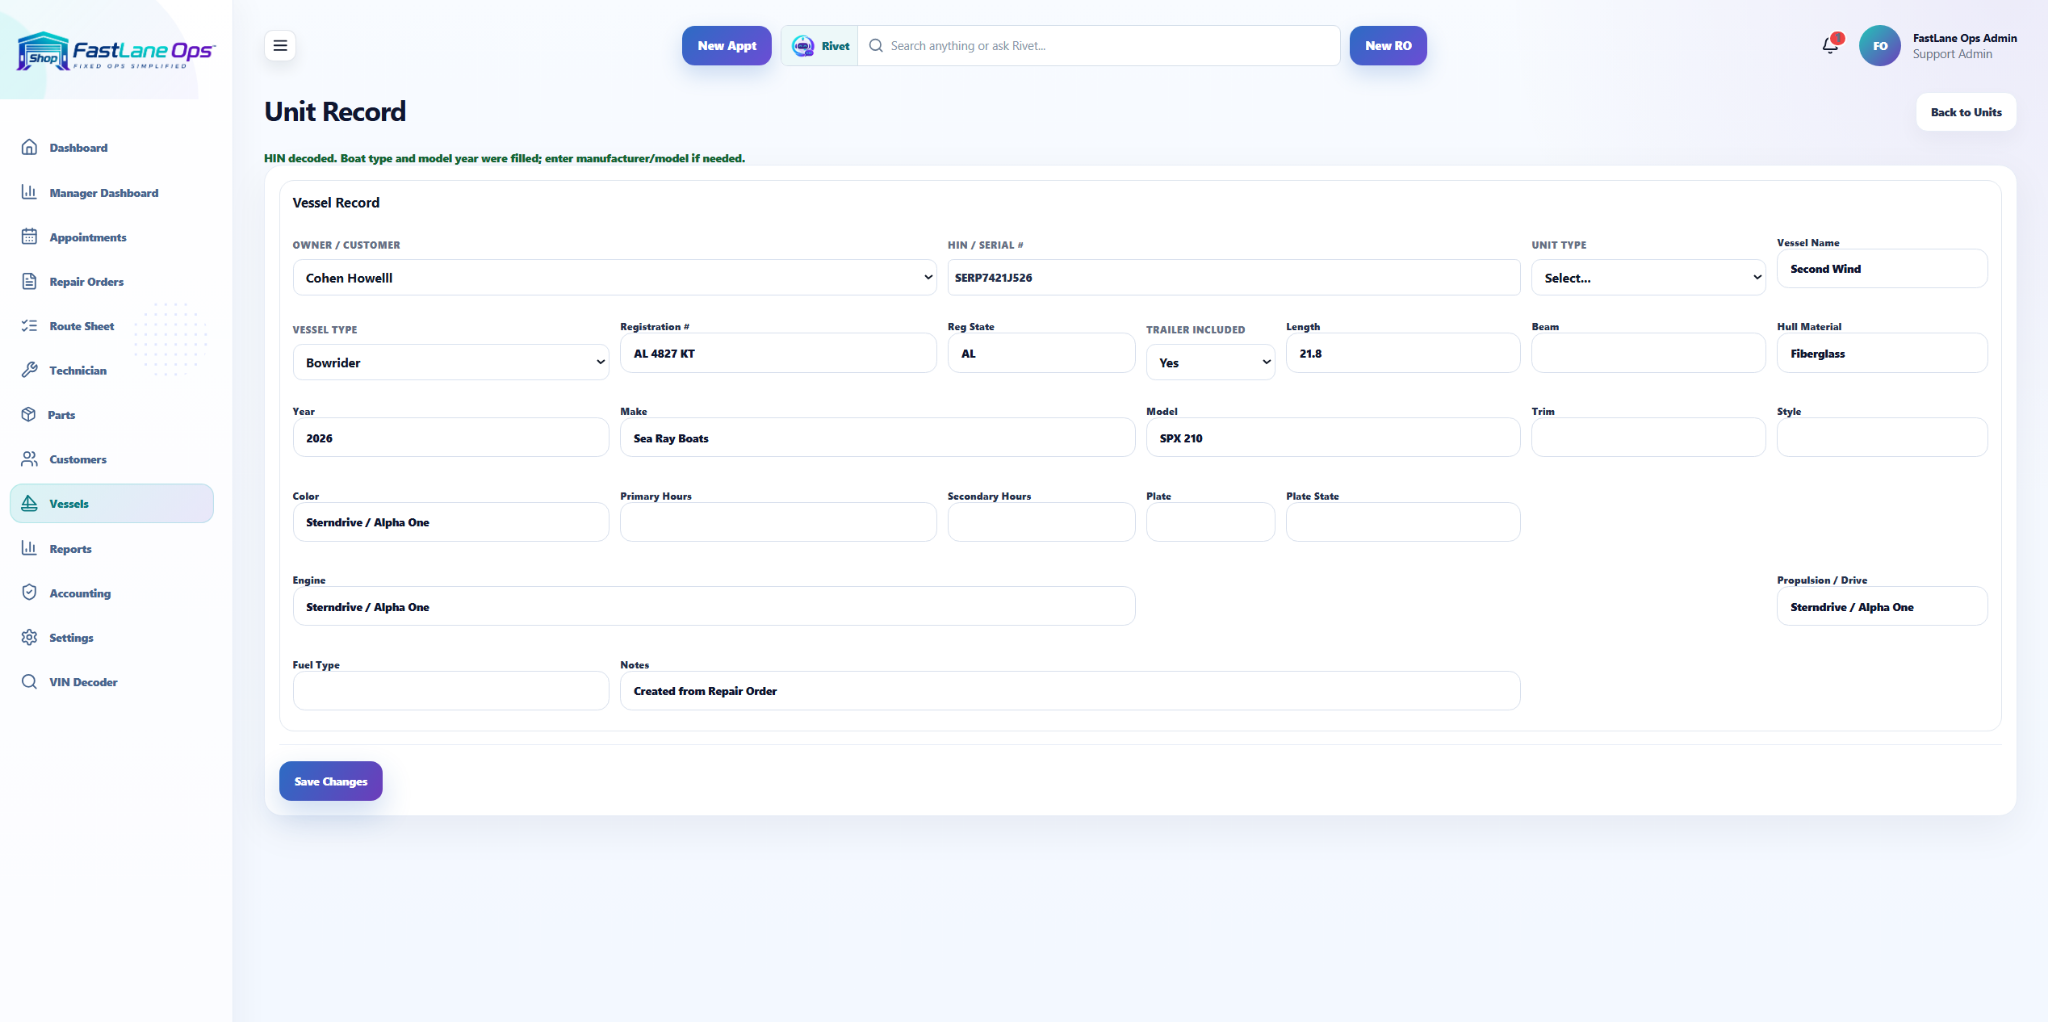Click the VIN Decoder magnifier icon
Viewport: 2048px width, 1022px height.
click(29, 681)
